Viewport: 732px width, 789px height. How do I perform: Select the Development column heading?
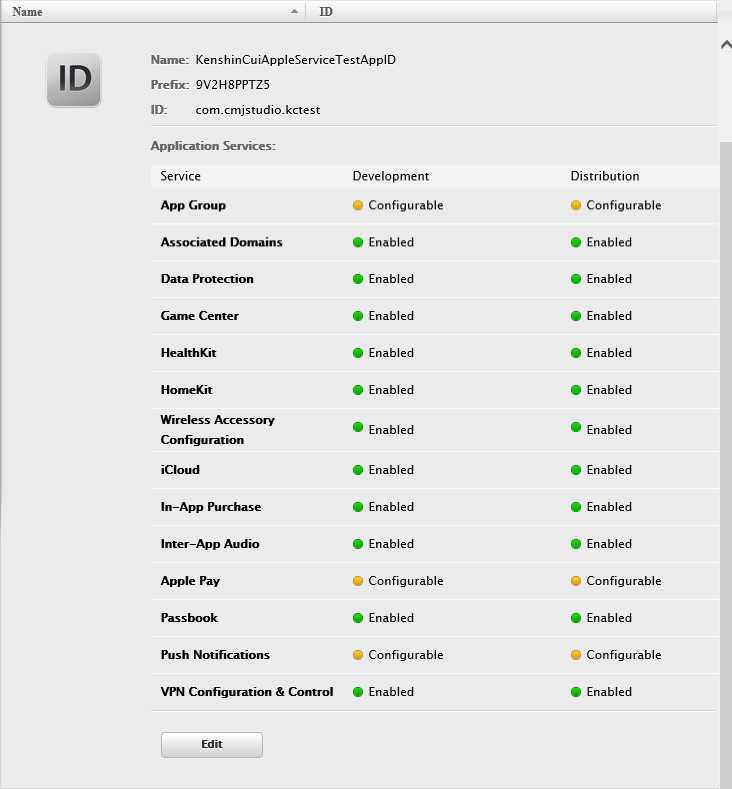[x=391, y=176]
